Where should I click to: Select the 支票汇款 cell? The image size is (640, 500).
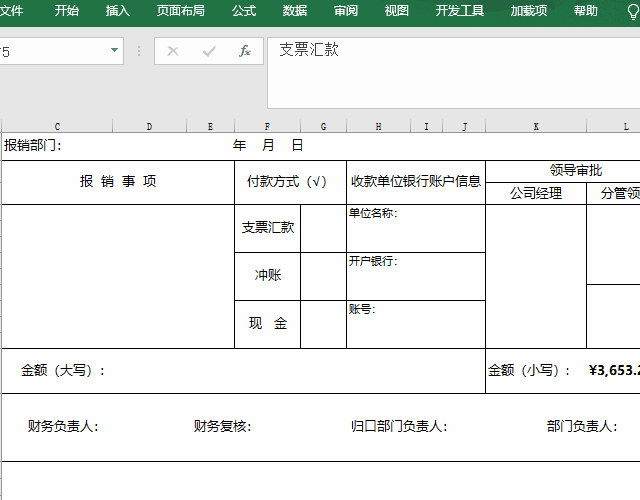[267, 228]
